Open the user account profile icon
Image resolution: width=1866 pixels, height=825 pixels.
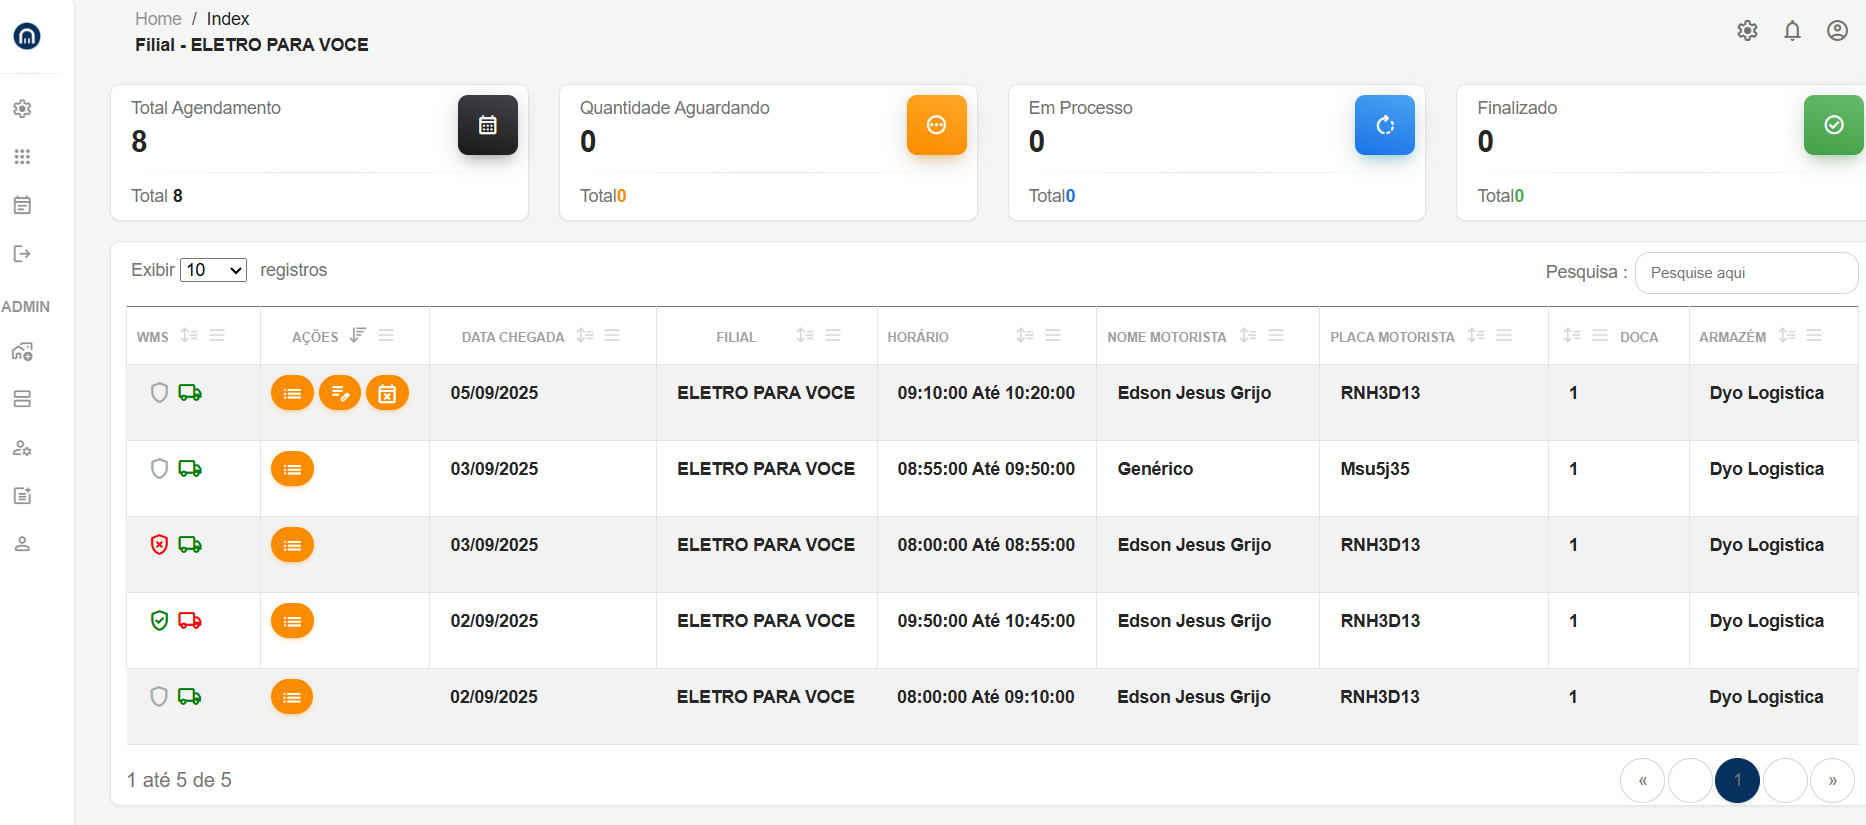(x=1837, y=31)
